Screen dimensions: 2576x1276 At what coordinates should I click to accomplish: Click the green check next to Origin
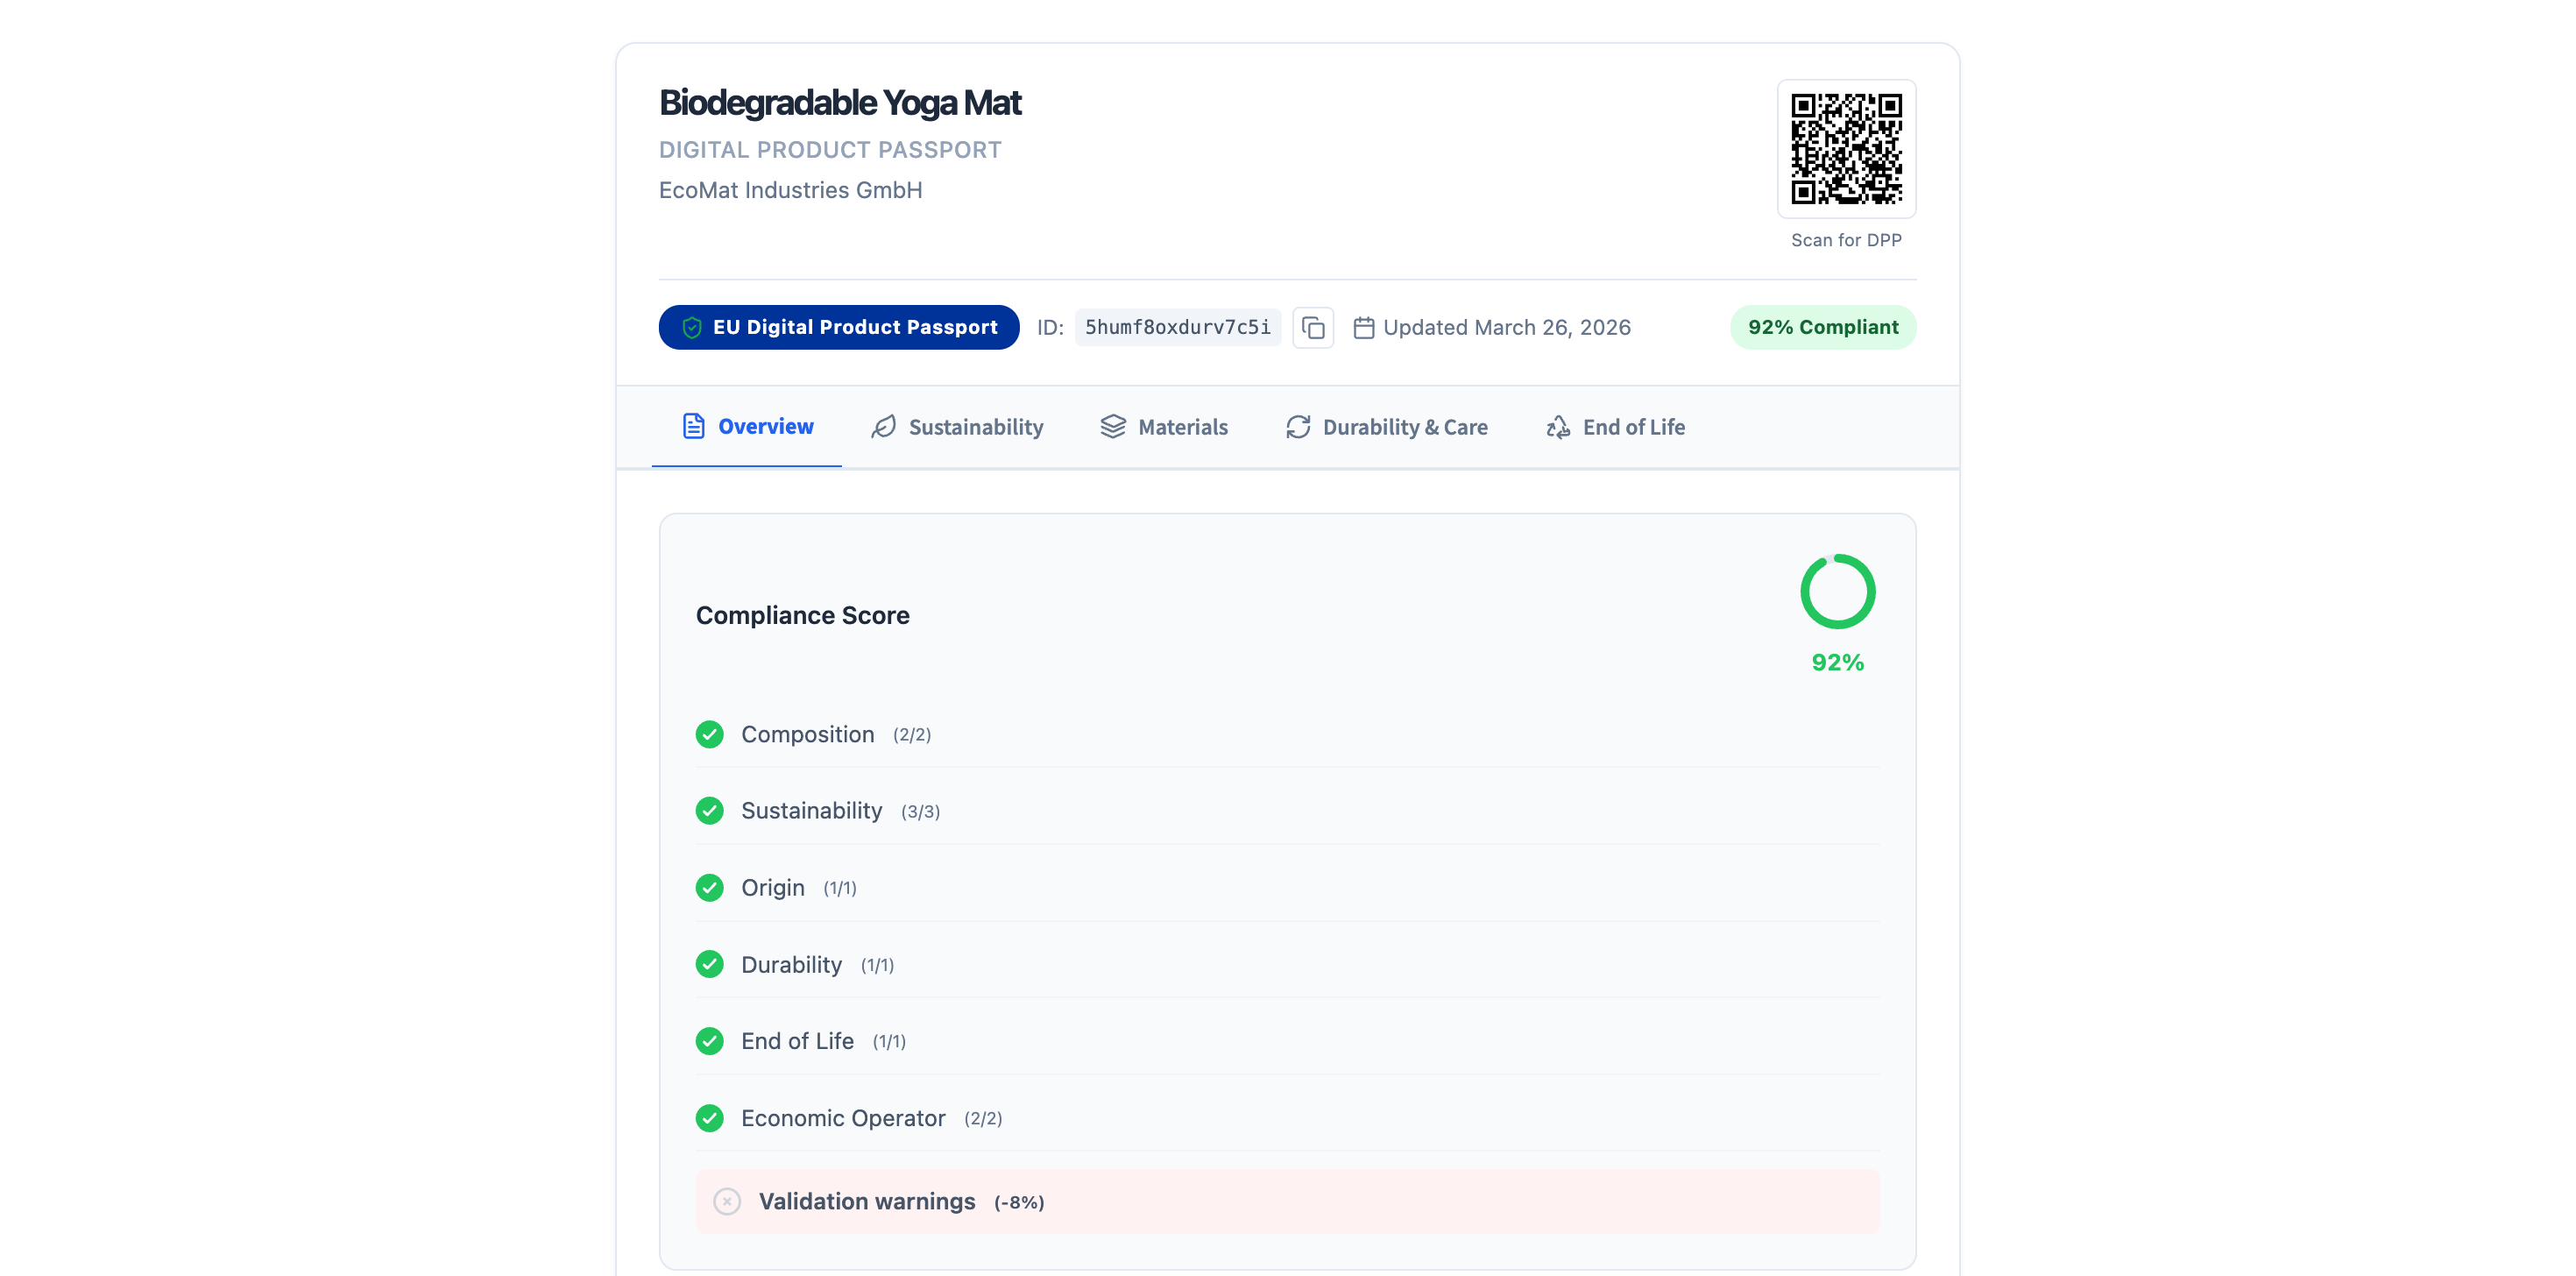point(710,888)
